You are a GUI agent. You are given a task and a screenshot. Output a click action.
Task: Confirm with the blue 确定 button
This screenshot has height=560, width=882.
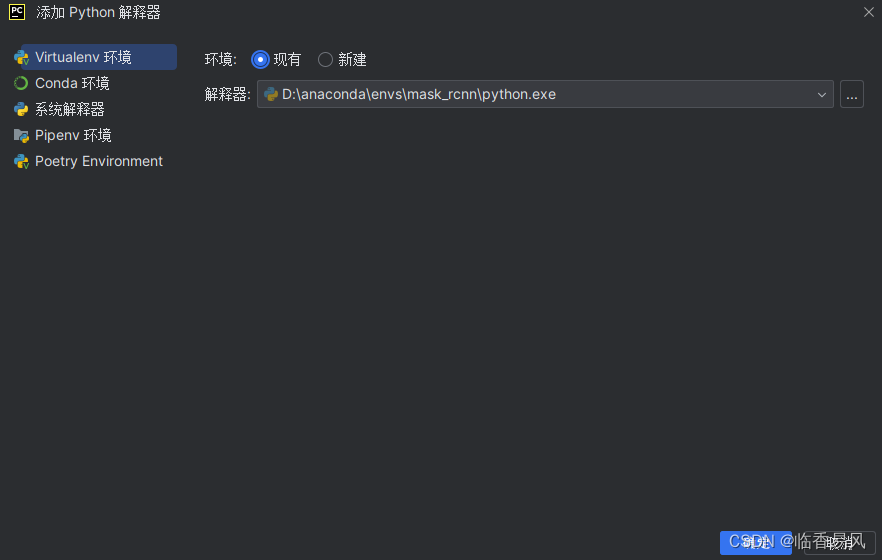pyautogui.click(x=755, y=543)
